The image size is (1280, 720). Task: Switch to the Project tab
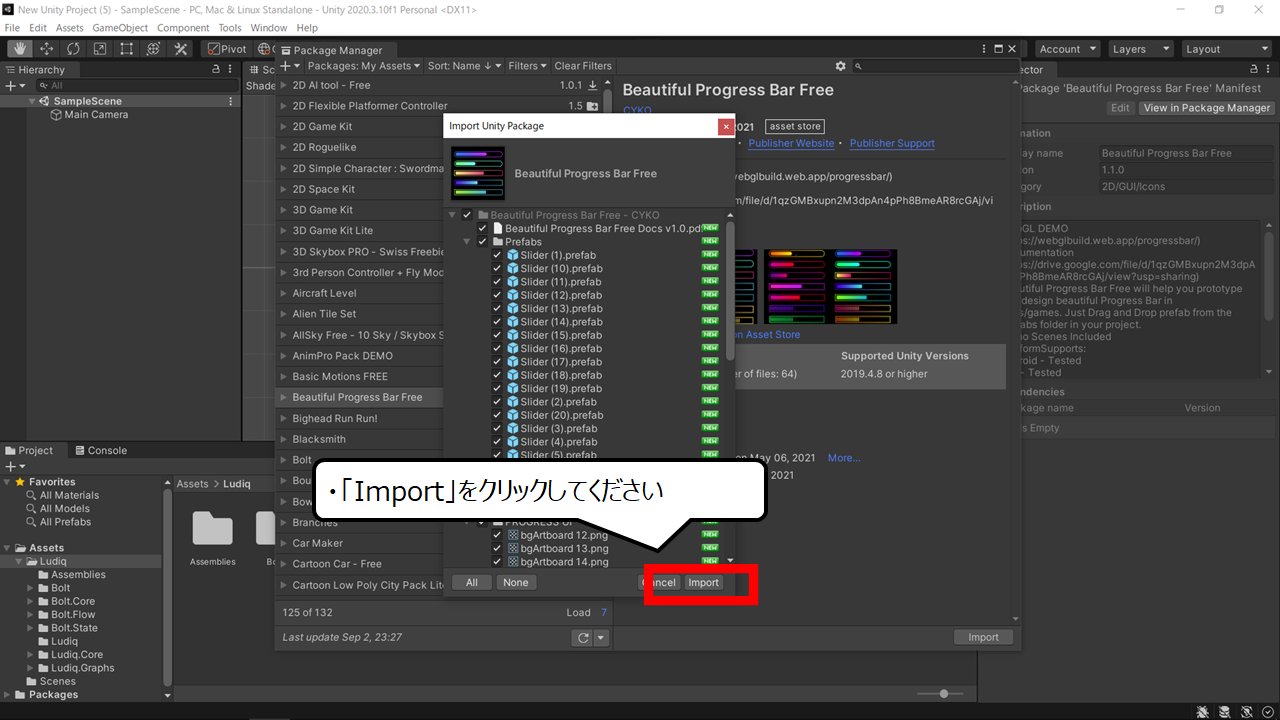[29, 451]
